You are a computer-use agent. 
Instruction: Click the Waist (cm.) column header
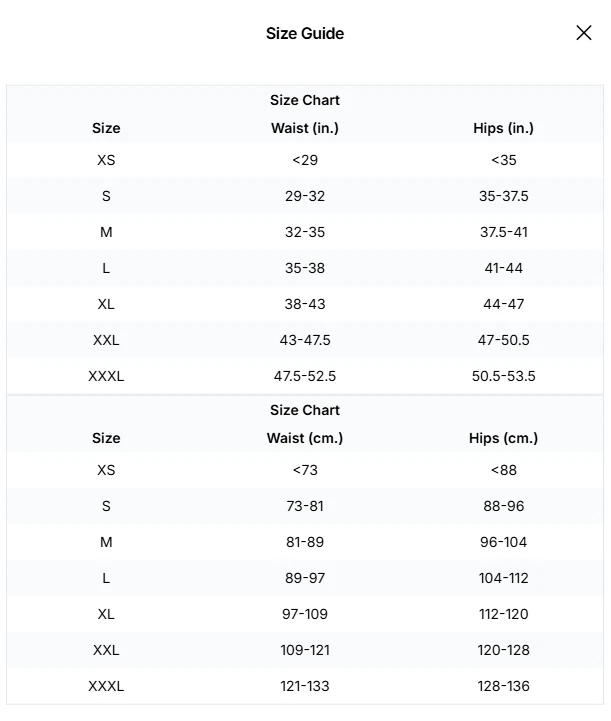pyautogui.click(x=305, y=438)
